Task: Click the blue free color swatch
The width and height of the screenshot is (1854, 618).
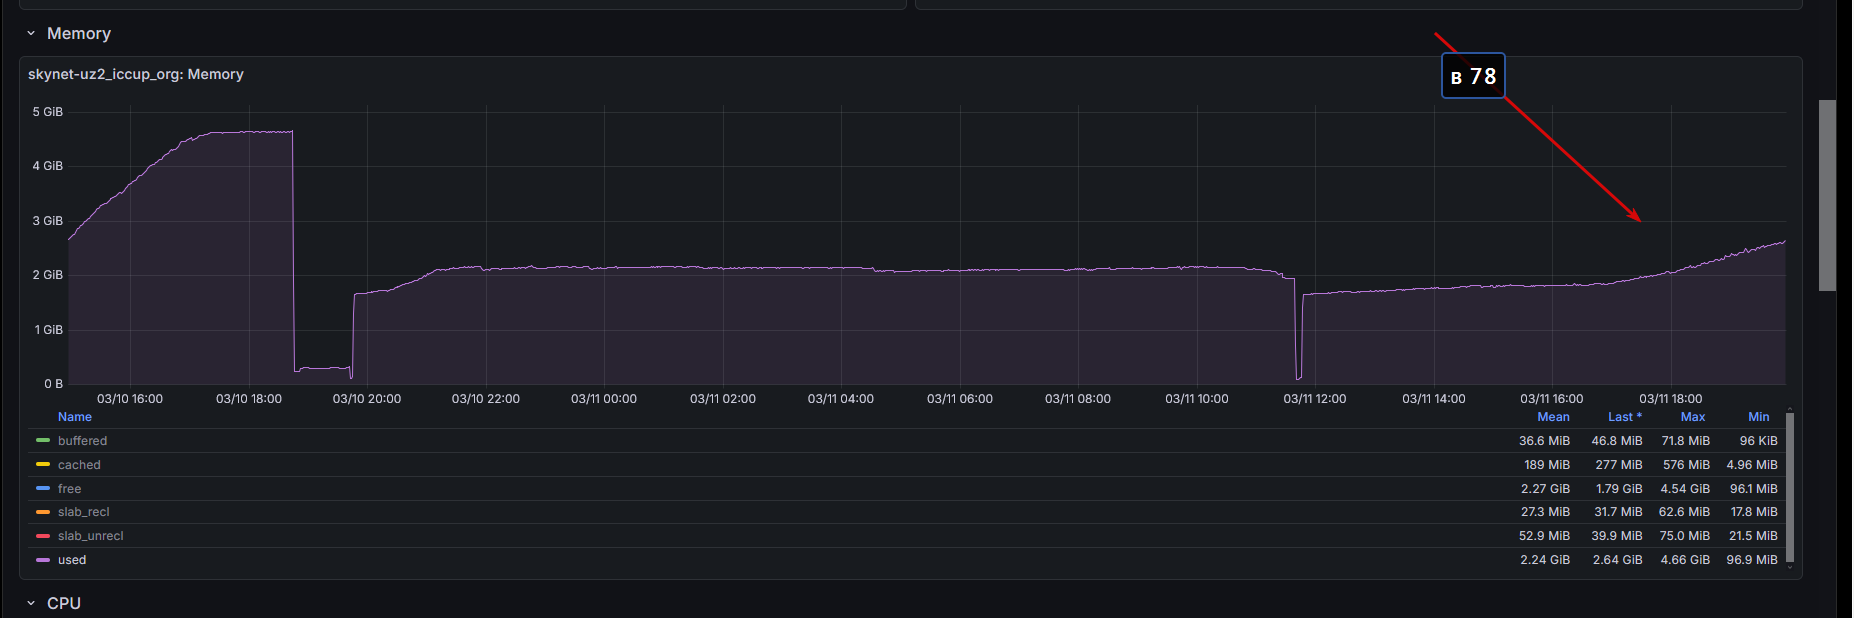Action: pyautogui.click(x=43, y=488)
